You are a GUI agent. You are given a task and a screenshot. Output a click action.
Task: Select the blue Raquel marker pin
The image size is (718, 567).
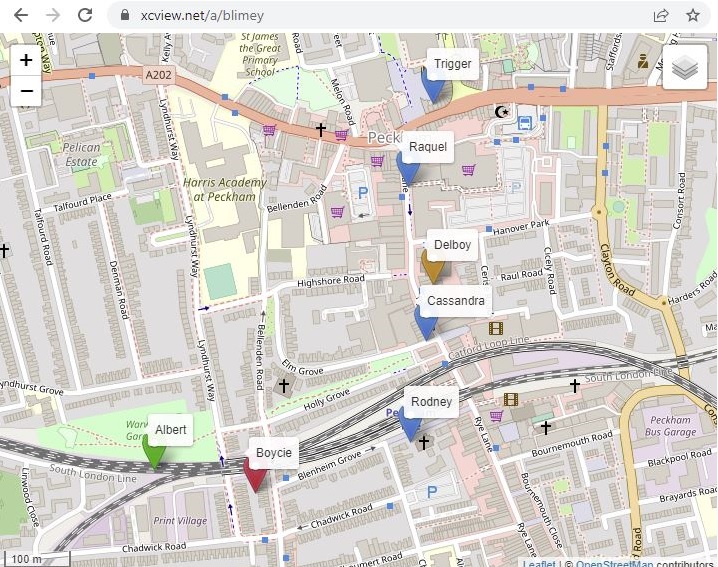point(408,169)
